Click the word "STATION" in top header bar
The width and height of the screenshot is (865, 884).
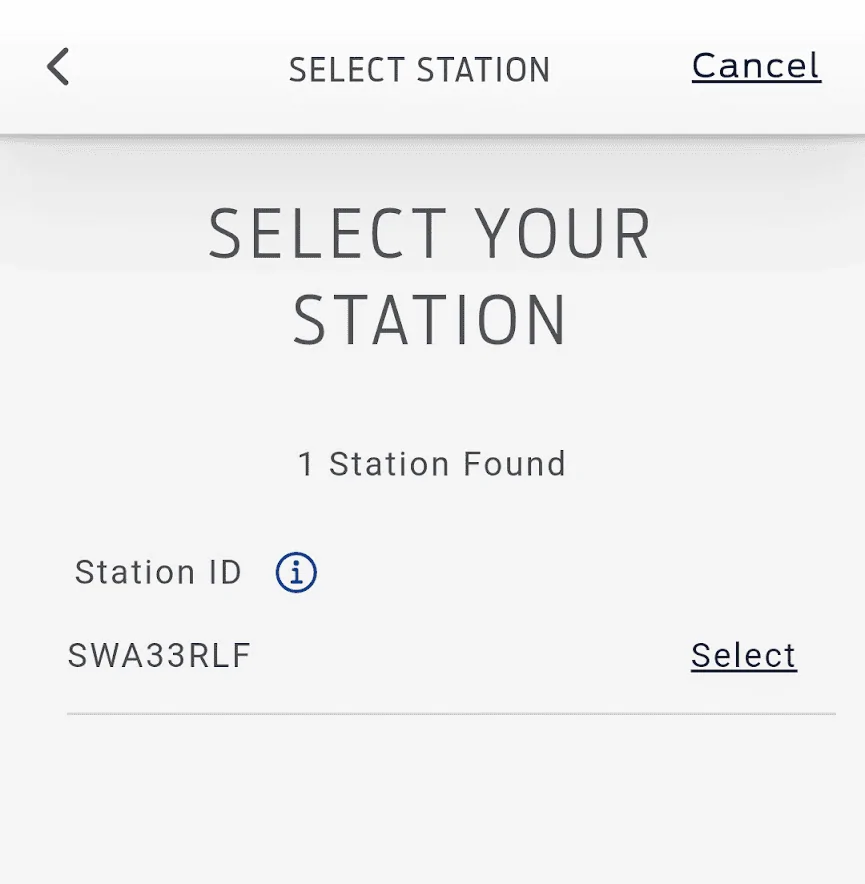484,70
